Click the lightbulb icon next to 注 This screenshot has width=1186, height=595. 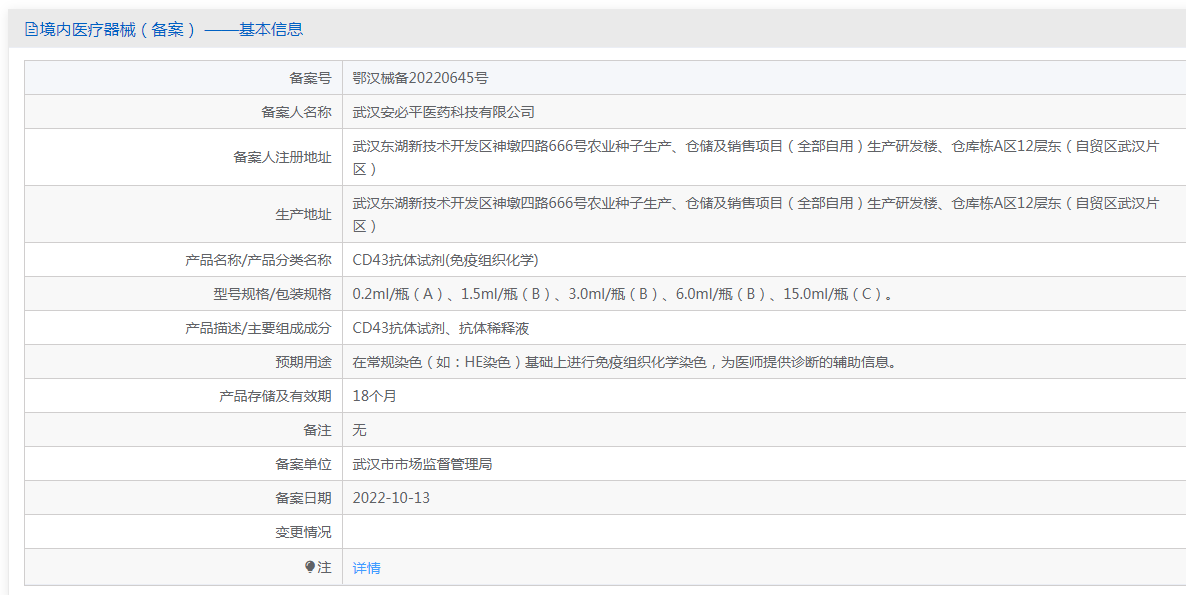pos(310,567)
